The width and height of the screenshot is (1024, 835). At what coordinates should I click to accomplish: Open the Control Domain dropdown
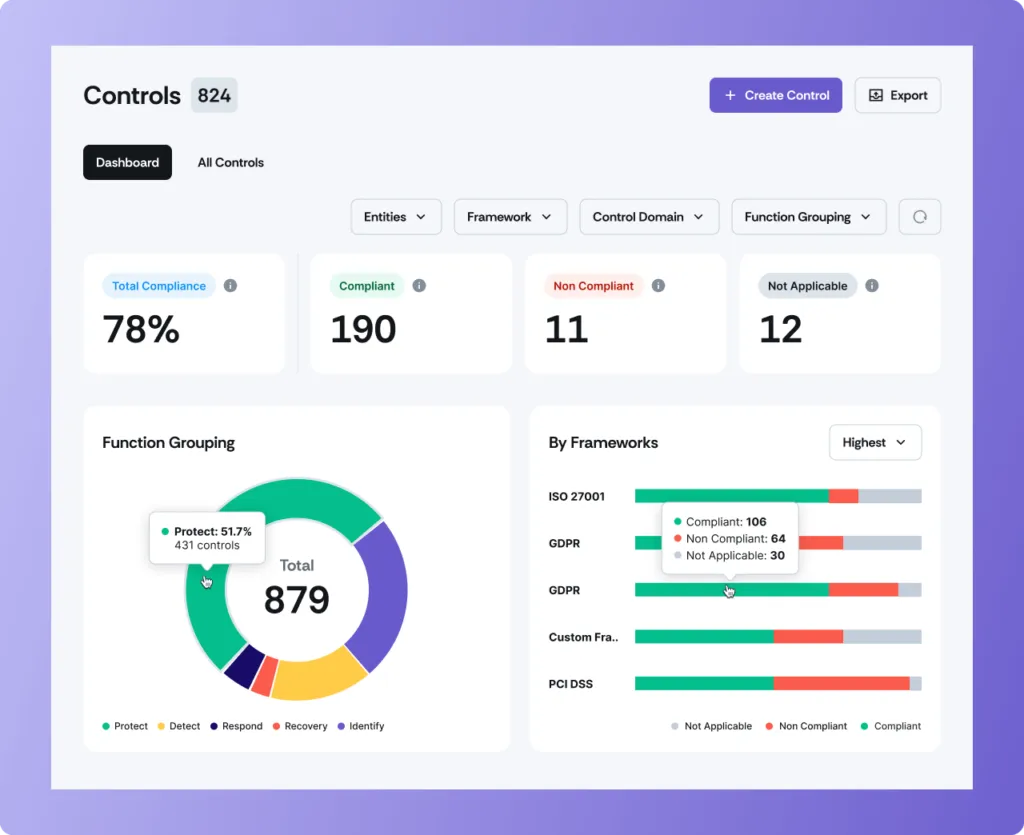click(x=649, y=216)
